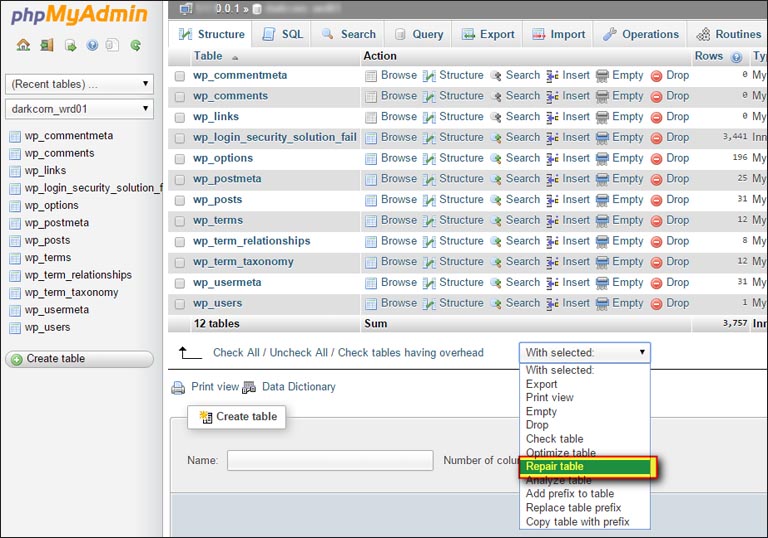Click the Home icon in sidebar
This screenshot has width=768, height=538.
click(x=23, y=45)
